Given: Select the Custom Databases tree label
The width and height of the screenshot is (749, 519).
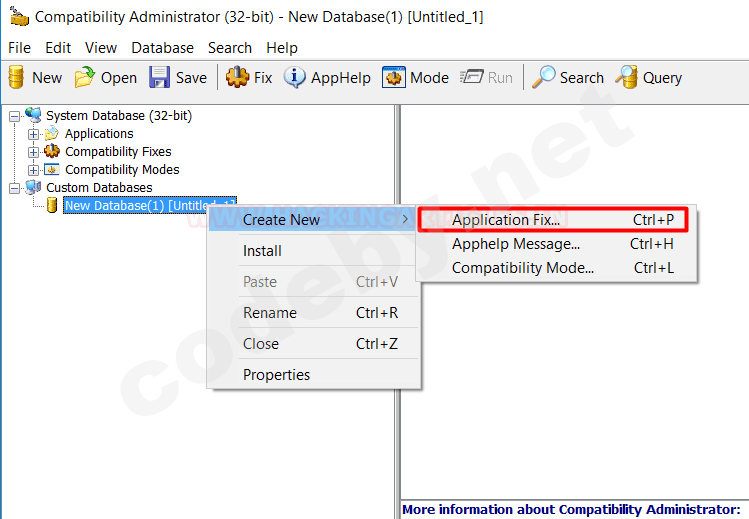Looking at the screenshot, I should click(99, 187).
